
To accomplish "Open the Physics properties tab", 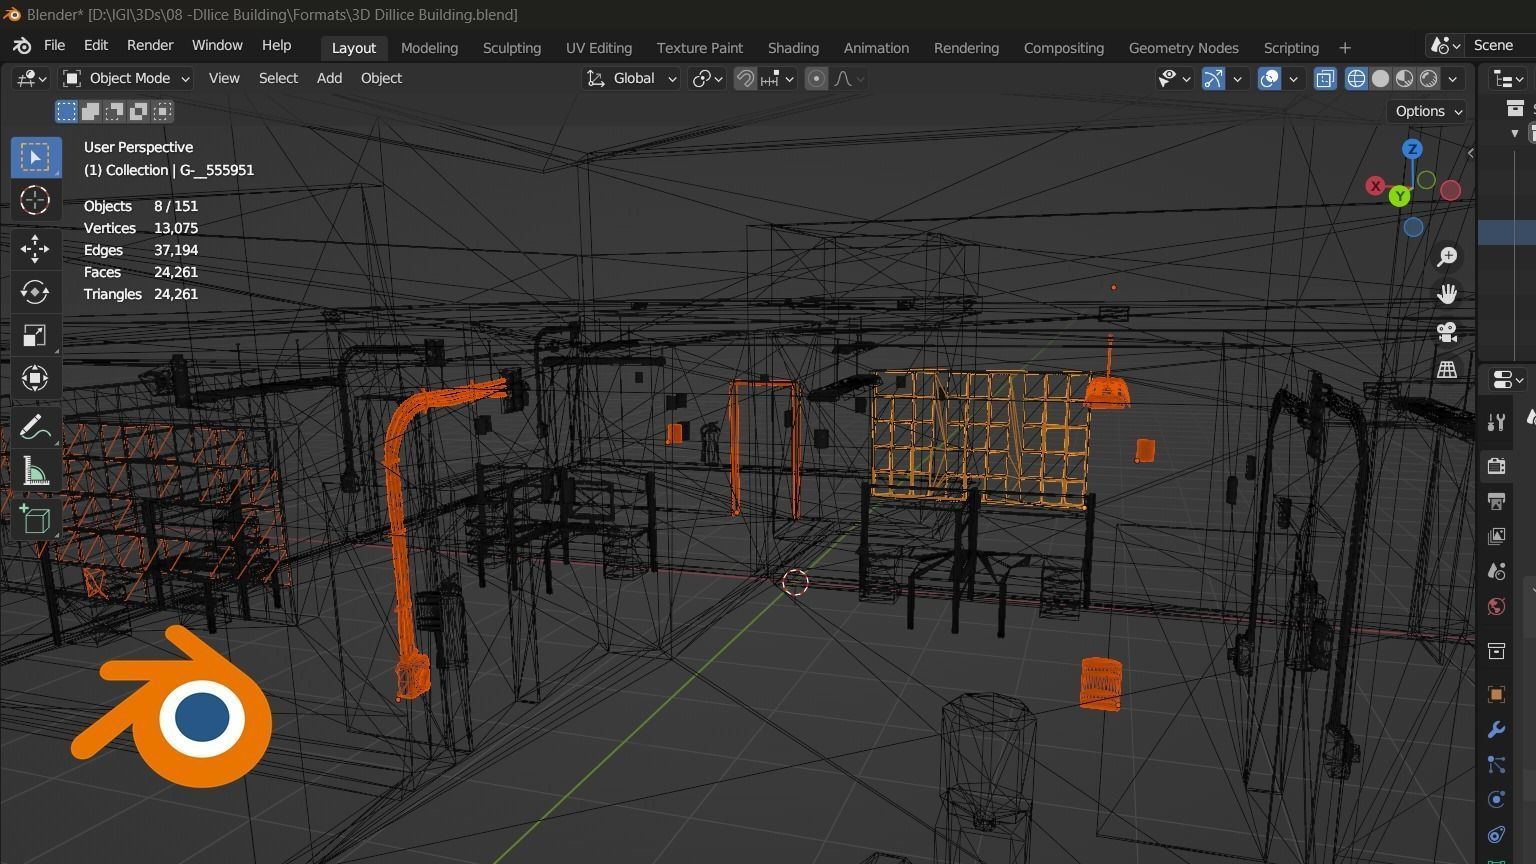I will (x=1497, y=799).
